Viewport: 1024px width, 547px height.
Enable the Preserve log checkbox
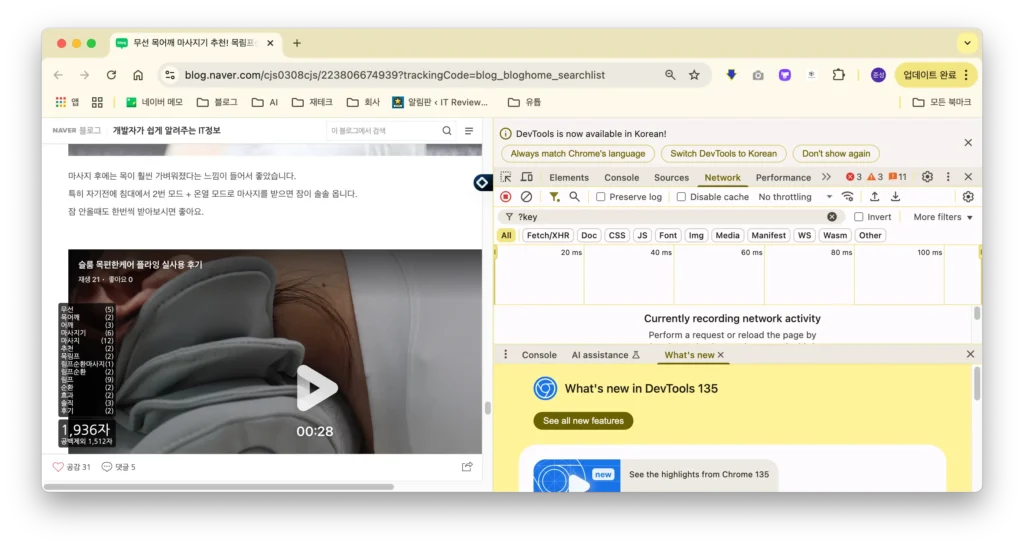coord(600,196)
